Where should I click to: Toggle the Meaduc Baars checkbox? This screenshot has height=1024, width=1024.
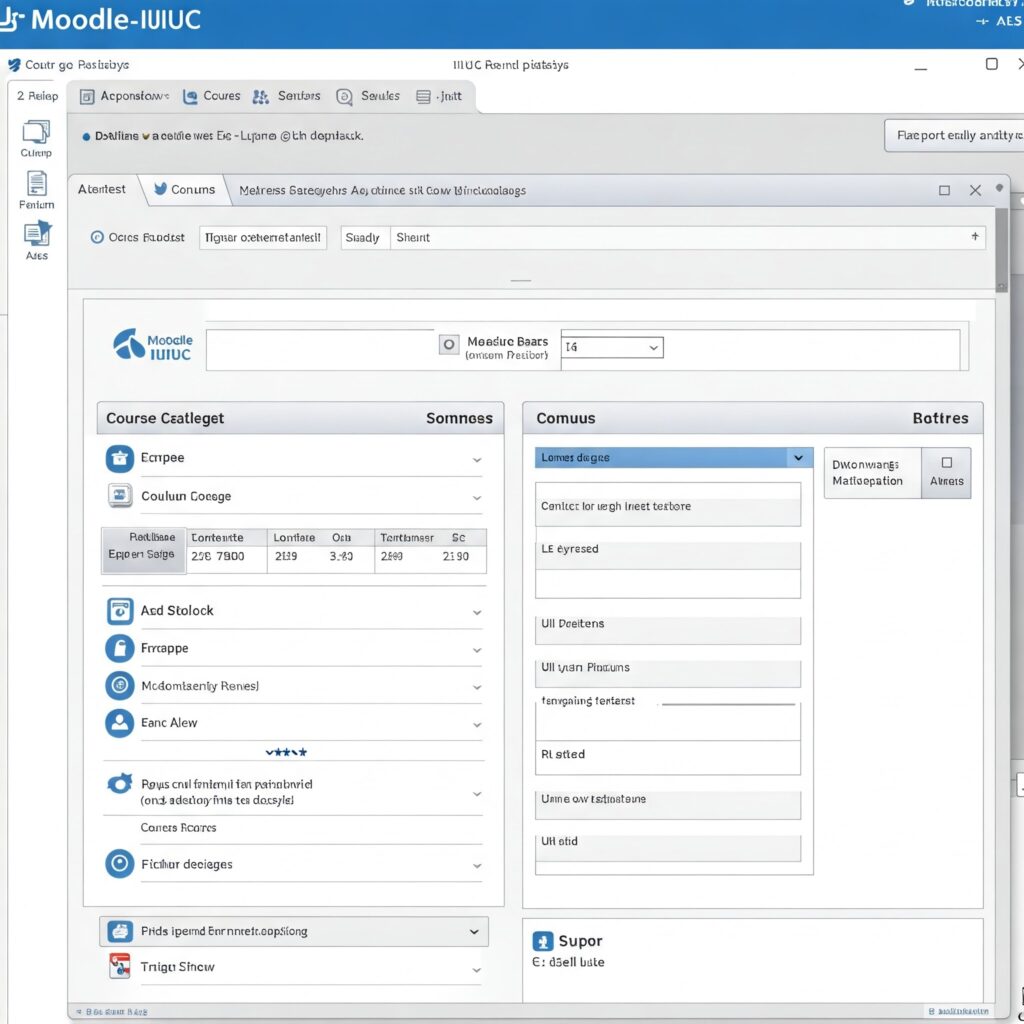click(x=449, y=344)
